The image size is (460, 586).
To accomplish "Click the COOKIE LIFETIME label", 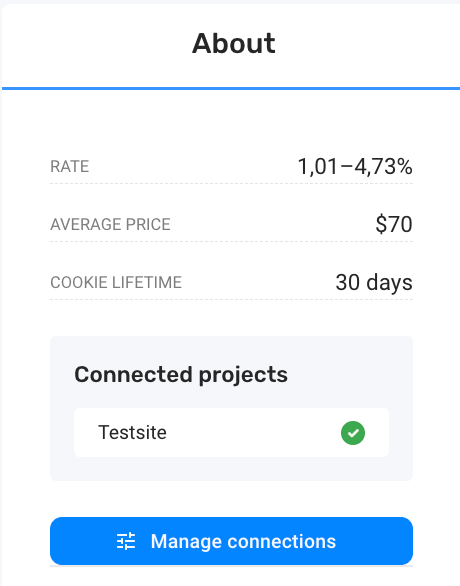I will pyautogui.click(x=116, y=282).
